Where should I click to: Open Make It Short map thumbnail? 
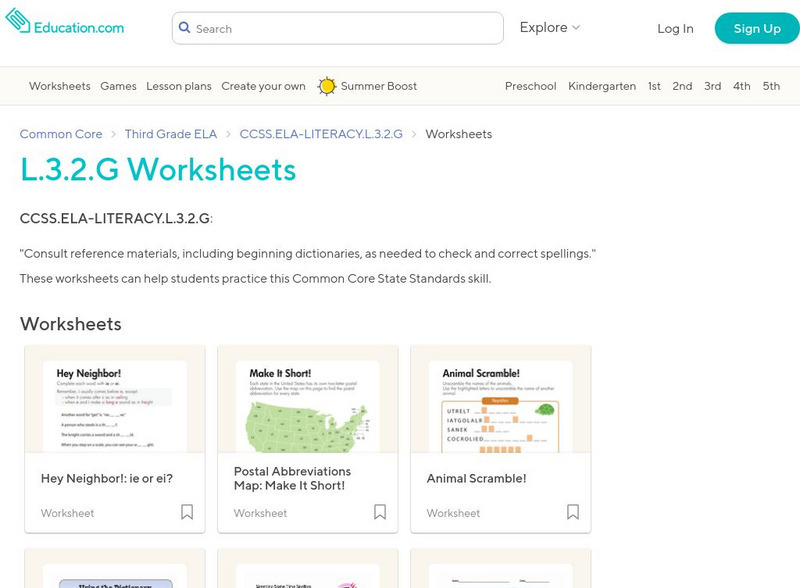[308, 399]
